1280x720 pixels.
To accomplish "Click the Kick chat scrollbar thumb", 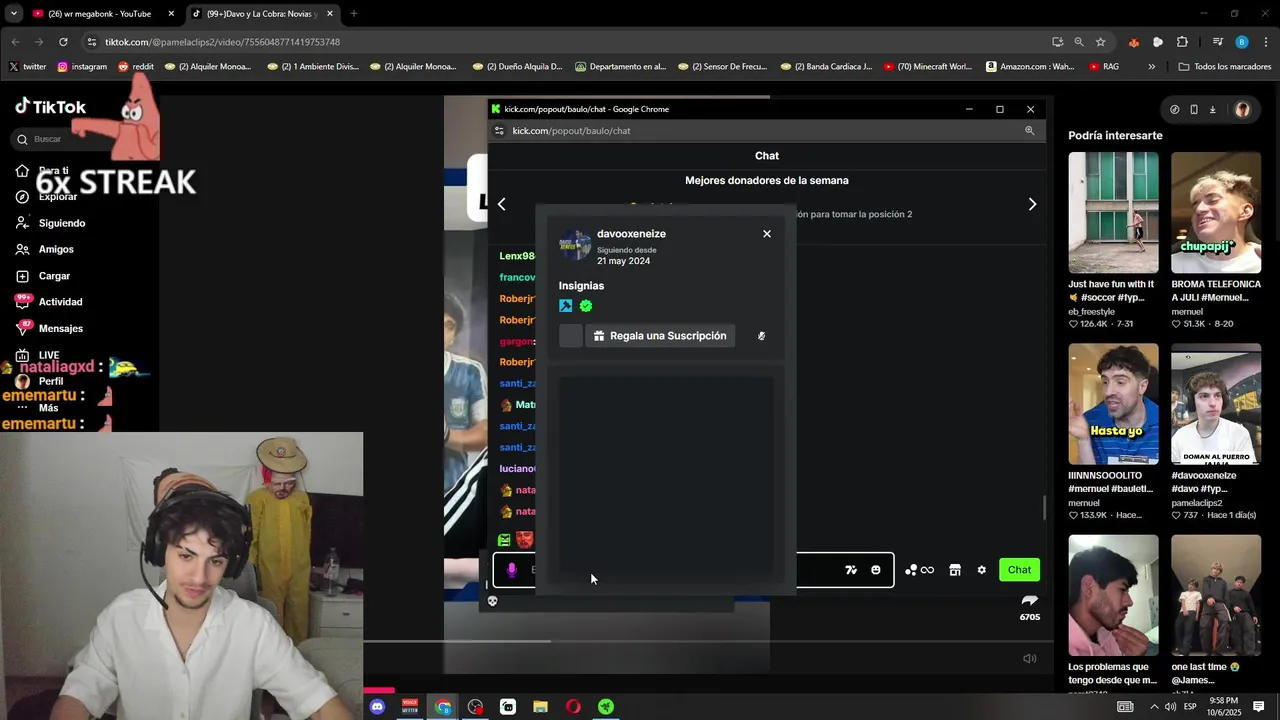I will pyautogui.click(x=1044, y=508).
